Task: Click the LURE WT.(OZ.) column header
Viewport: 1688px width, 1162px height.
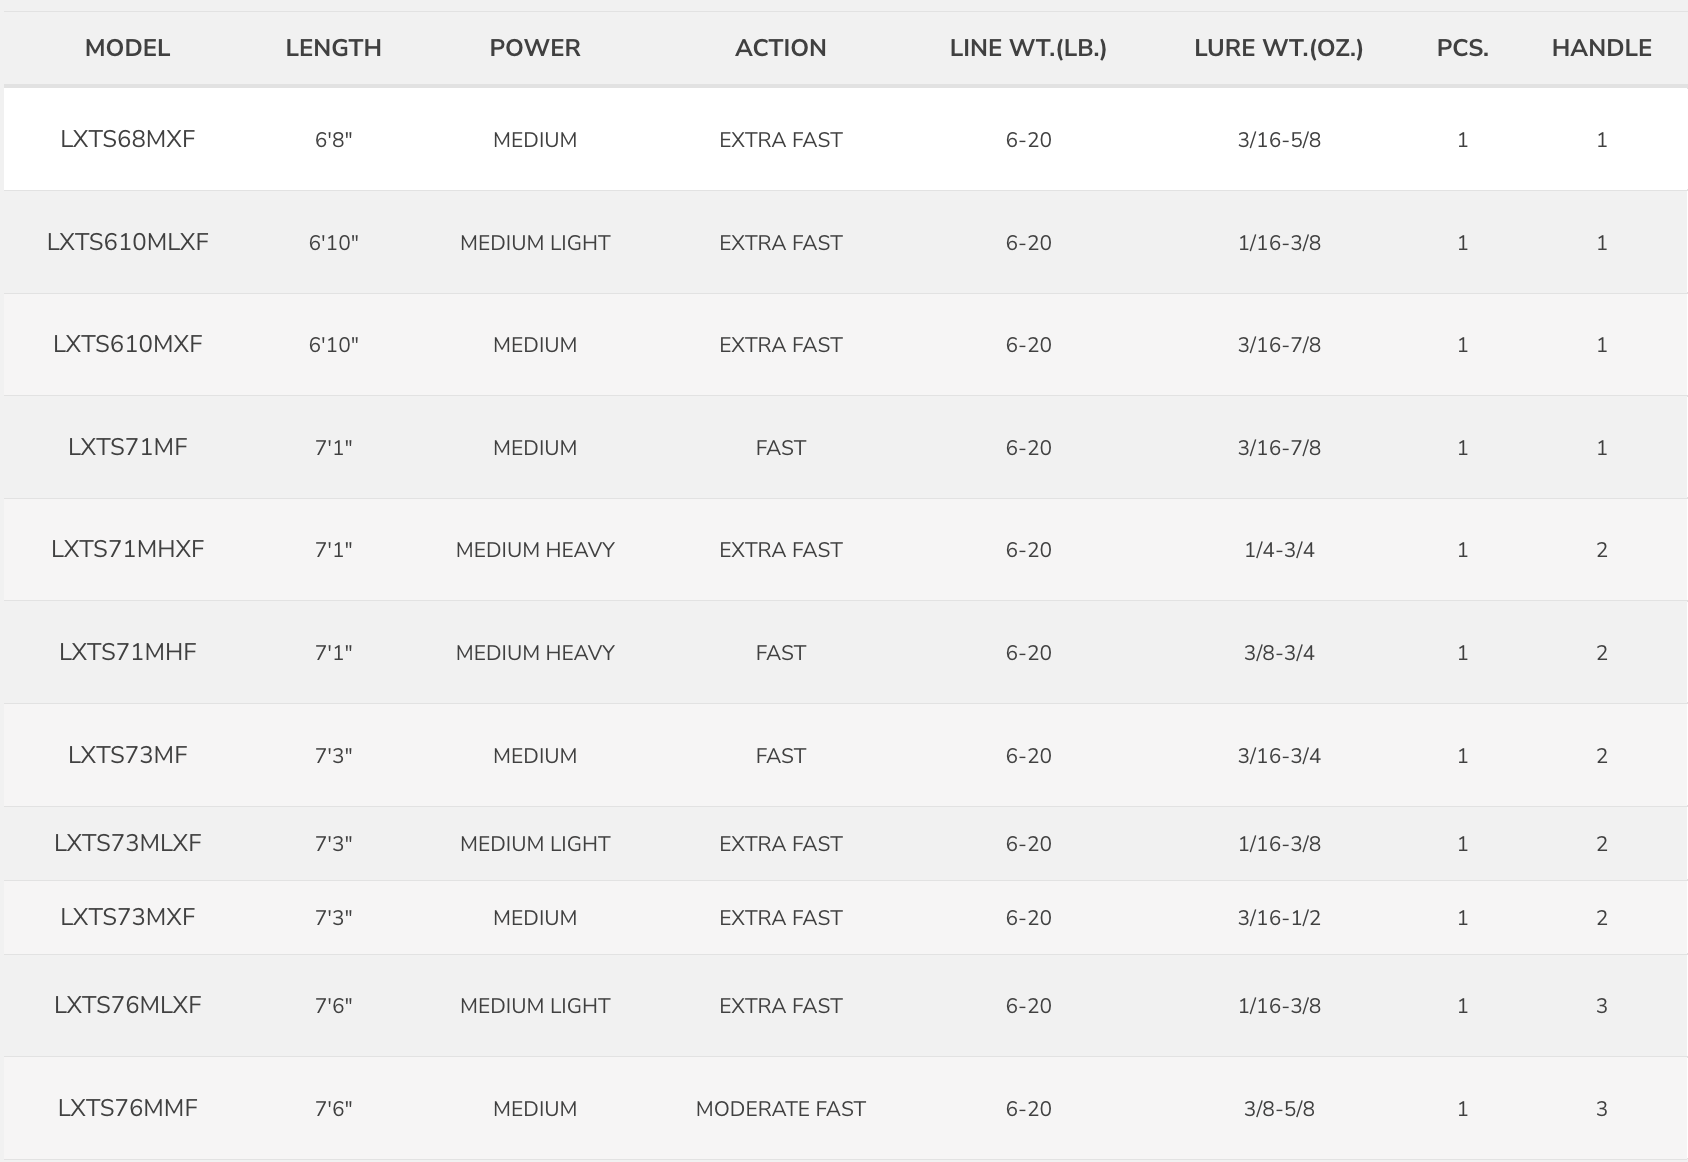Action: (1278, 48)
